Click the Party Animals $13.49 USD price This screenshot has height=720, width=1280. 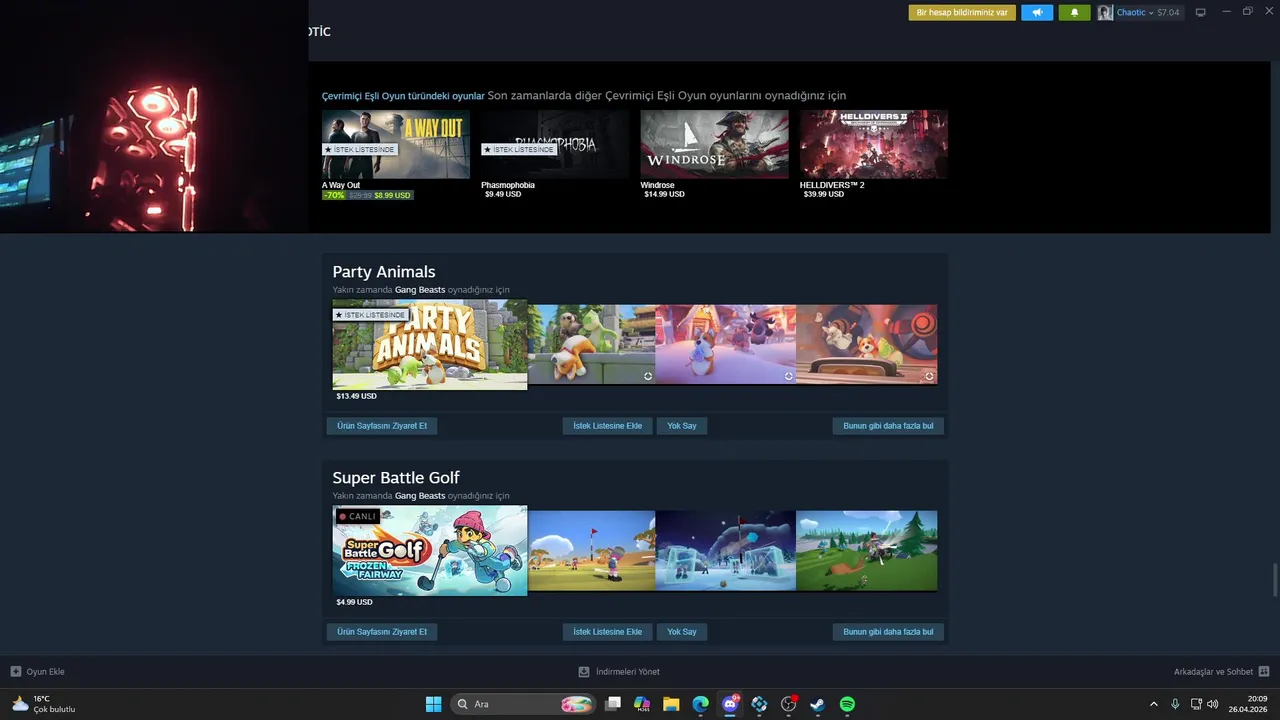357,396
